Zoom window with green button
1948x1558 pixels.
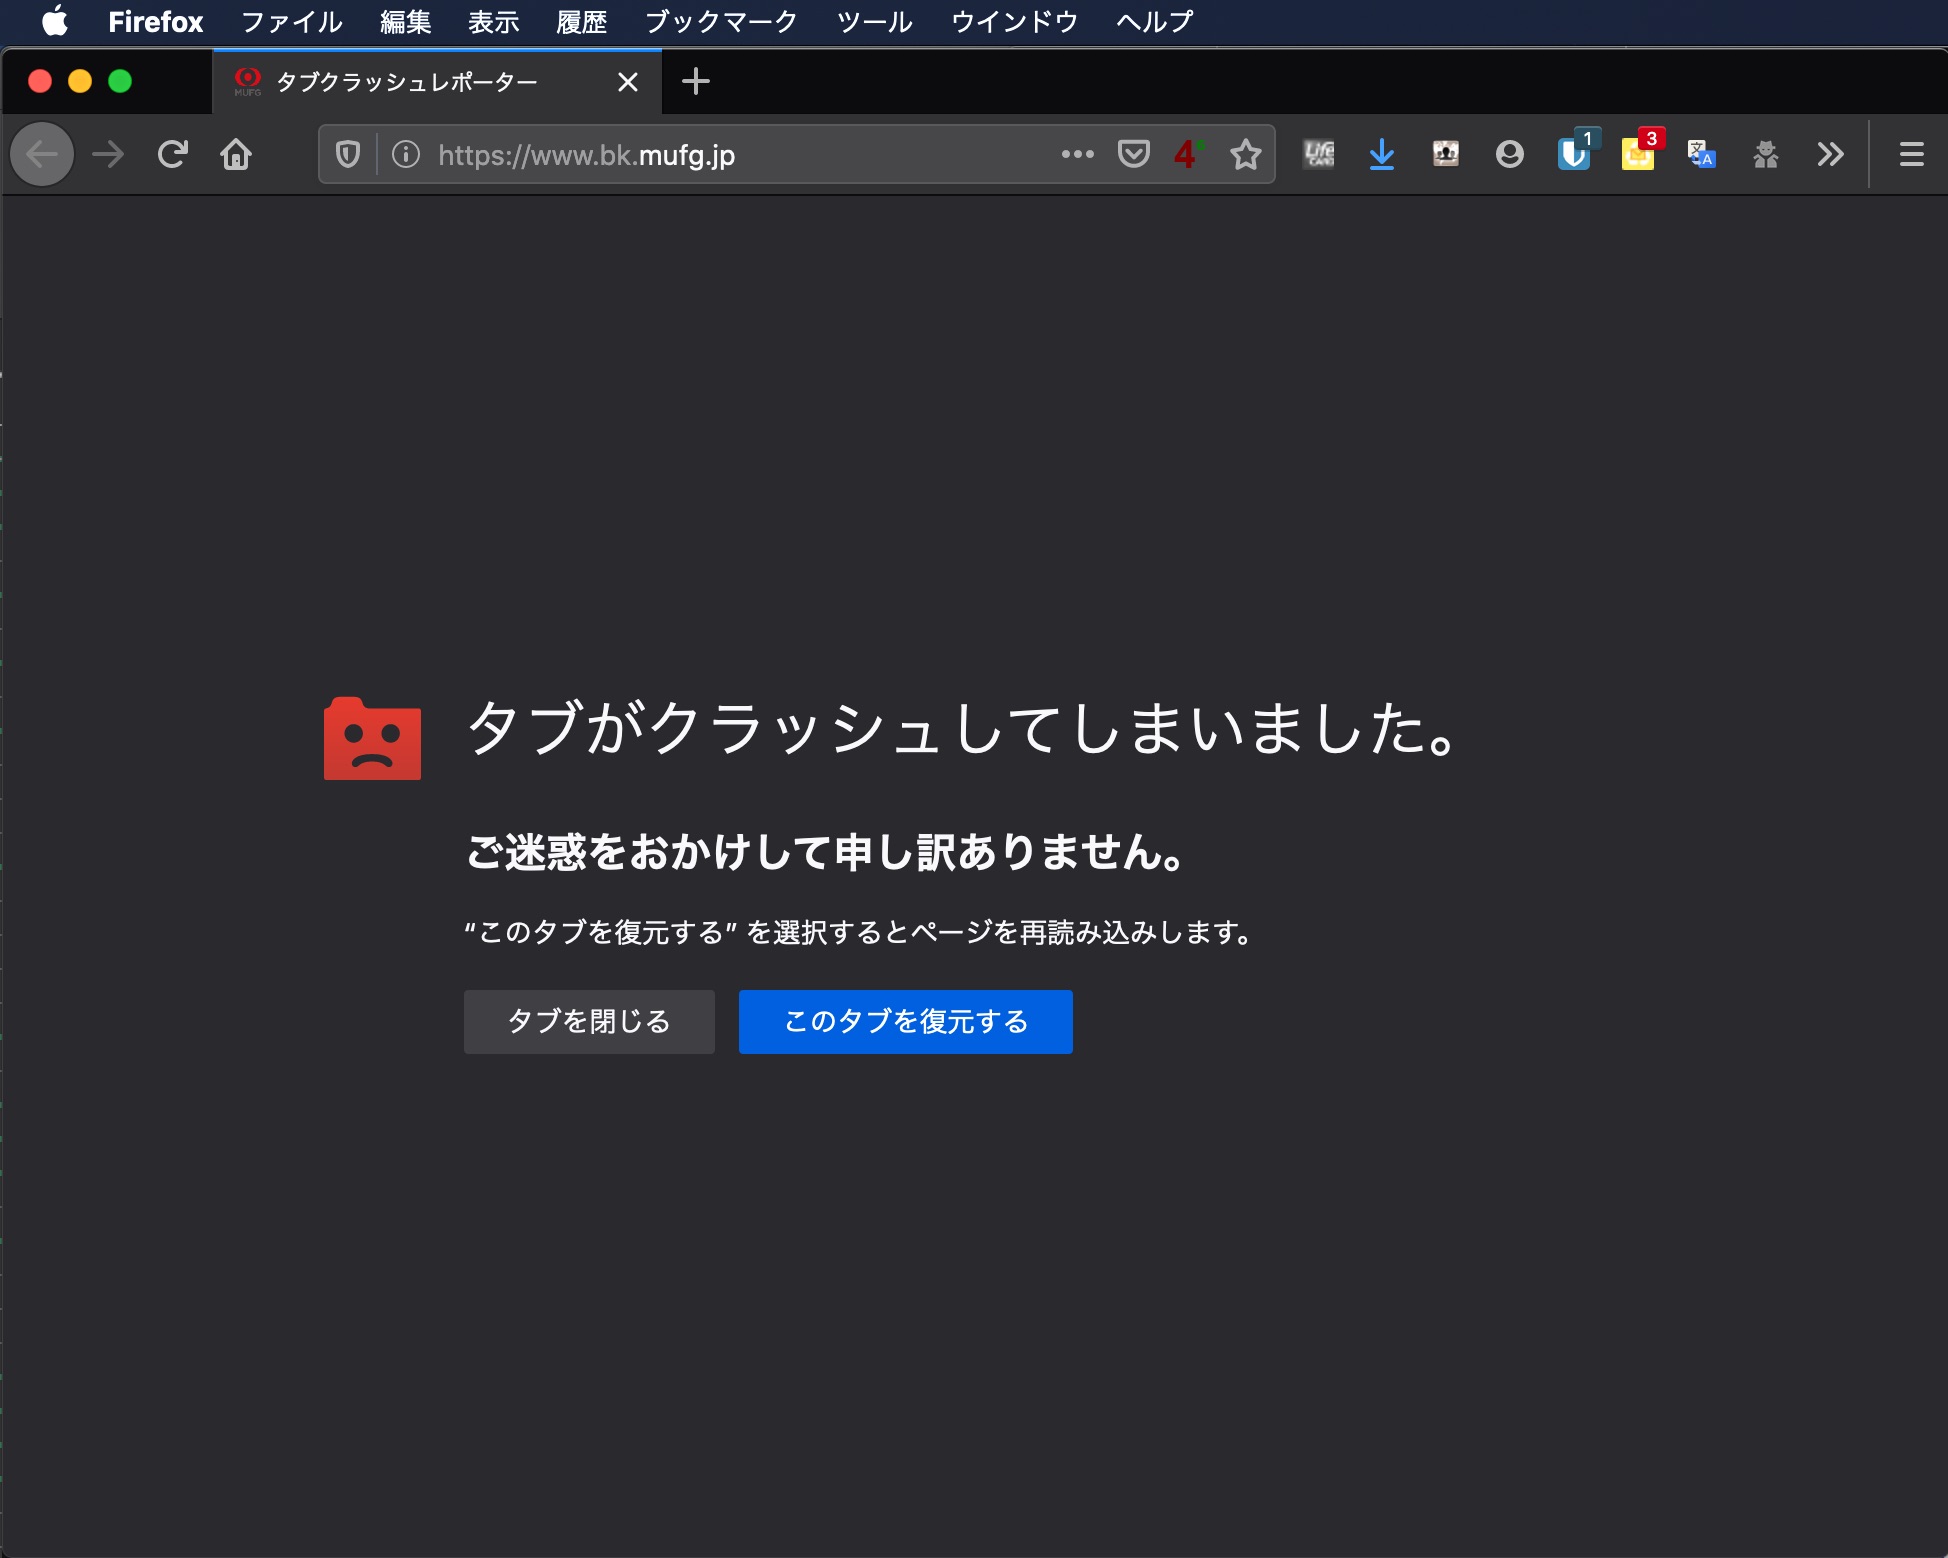tap(120, 82)
